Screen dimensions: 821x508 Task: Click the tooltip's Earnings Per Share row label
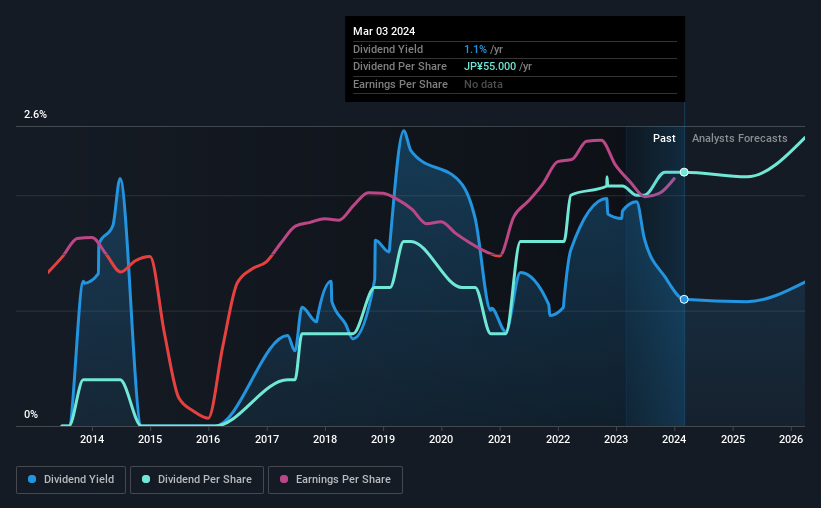coord(401,84)
